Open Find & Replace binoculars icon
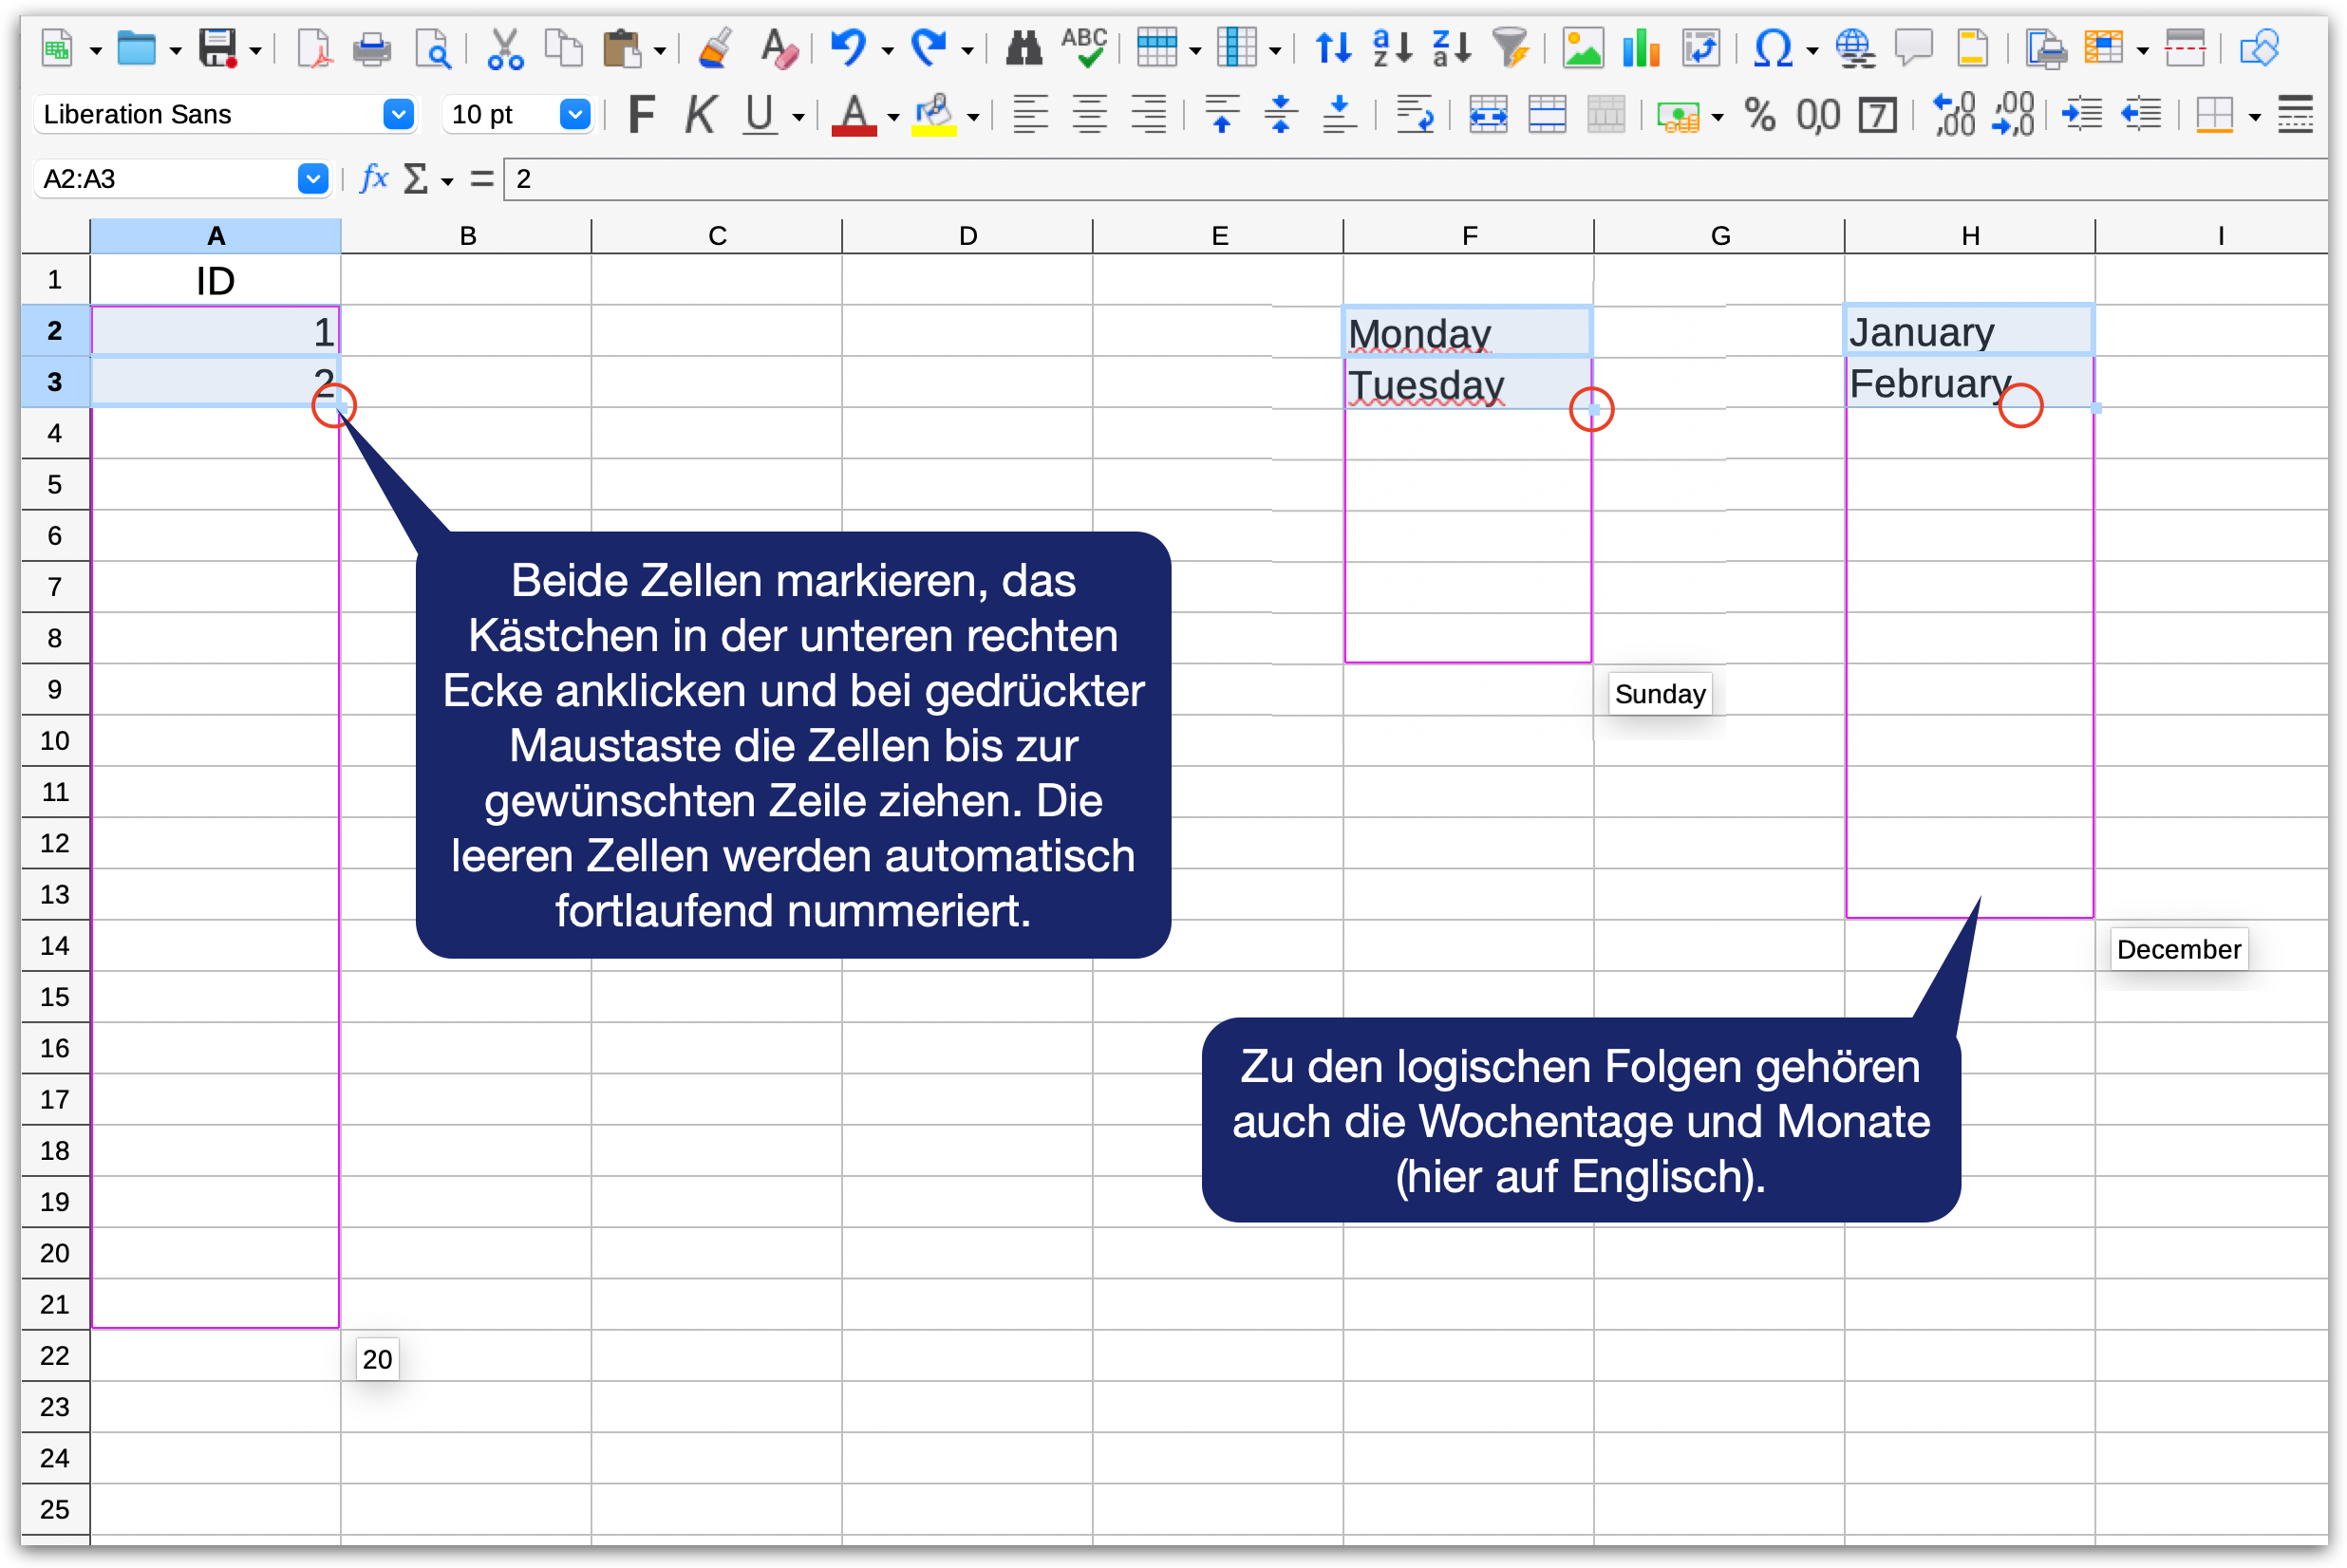 click(1023, 48)
